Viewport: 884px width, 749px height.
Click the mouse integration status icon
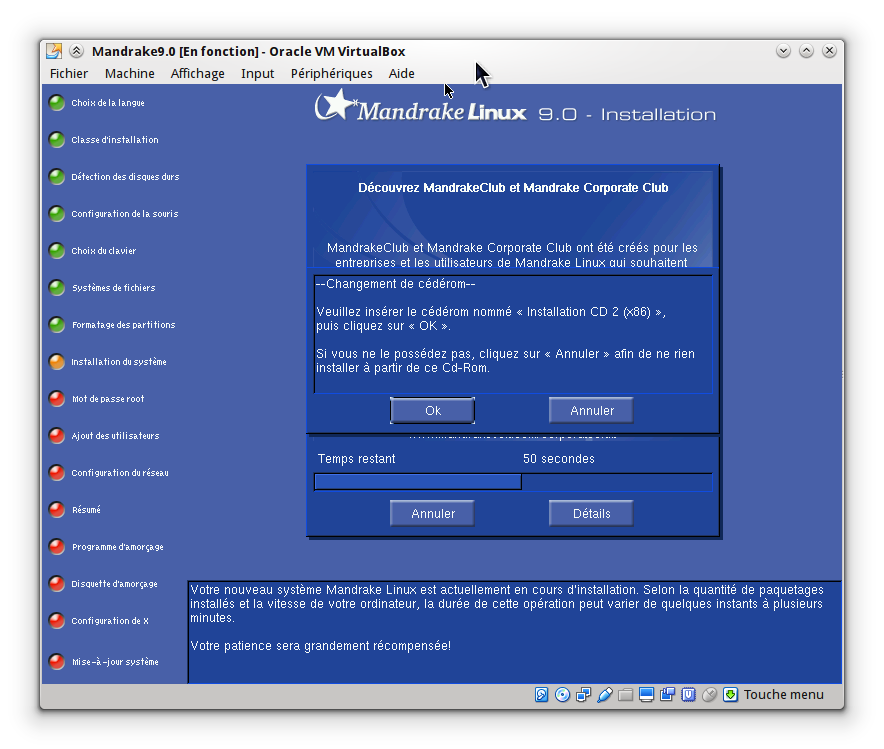click(x=709, y=695)
